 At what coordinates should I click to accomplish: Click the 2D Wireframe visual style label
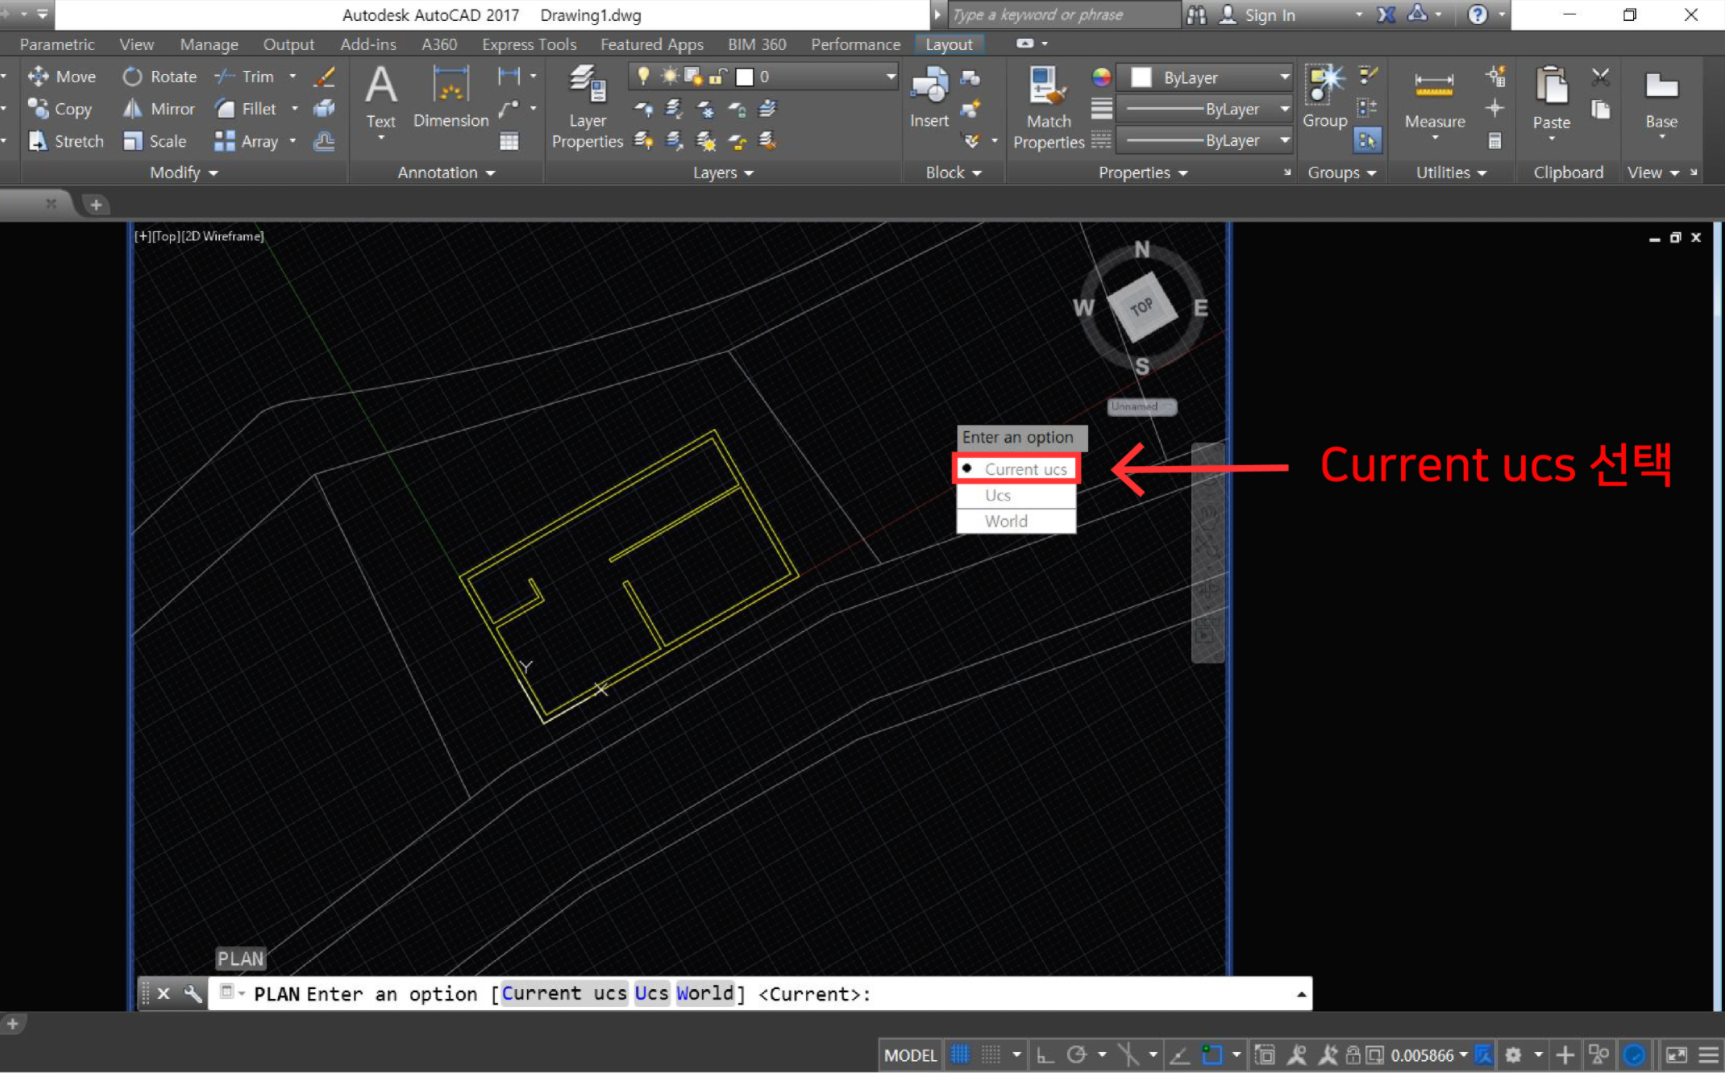tap(224, 236)
